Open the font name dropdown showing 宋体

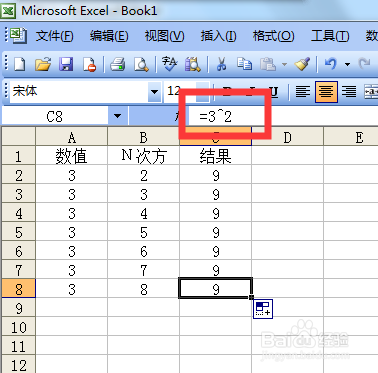(154, 91)
